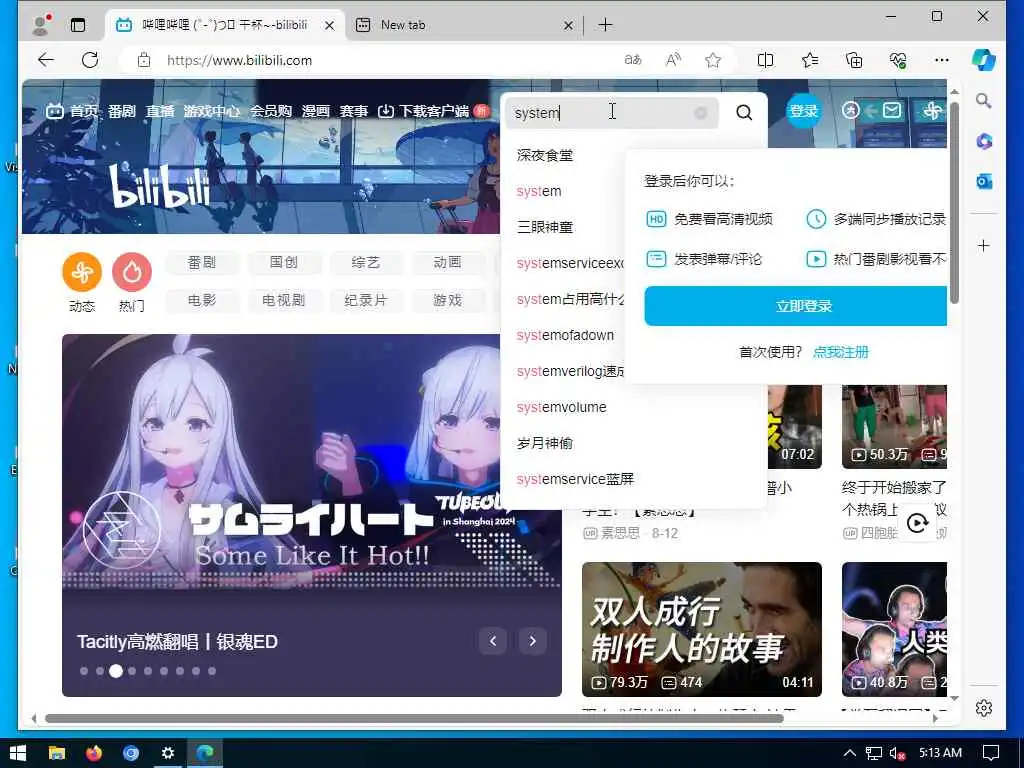
Task: Open 漫画 in the top navigation
Action: (x=315, y=111)
